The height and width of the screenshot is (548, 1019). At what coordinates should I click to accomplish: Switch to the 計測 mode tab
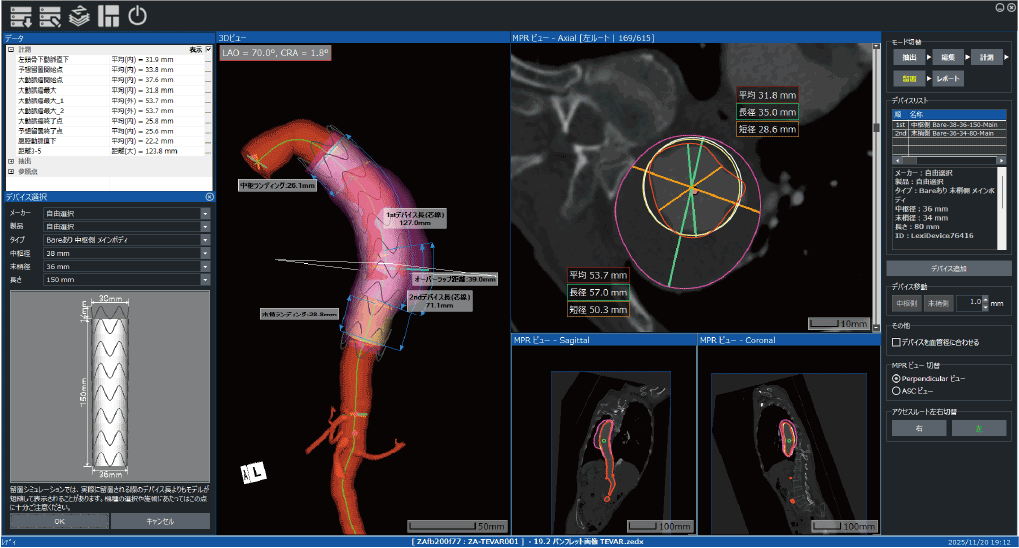click(986, 58)
